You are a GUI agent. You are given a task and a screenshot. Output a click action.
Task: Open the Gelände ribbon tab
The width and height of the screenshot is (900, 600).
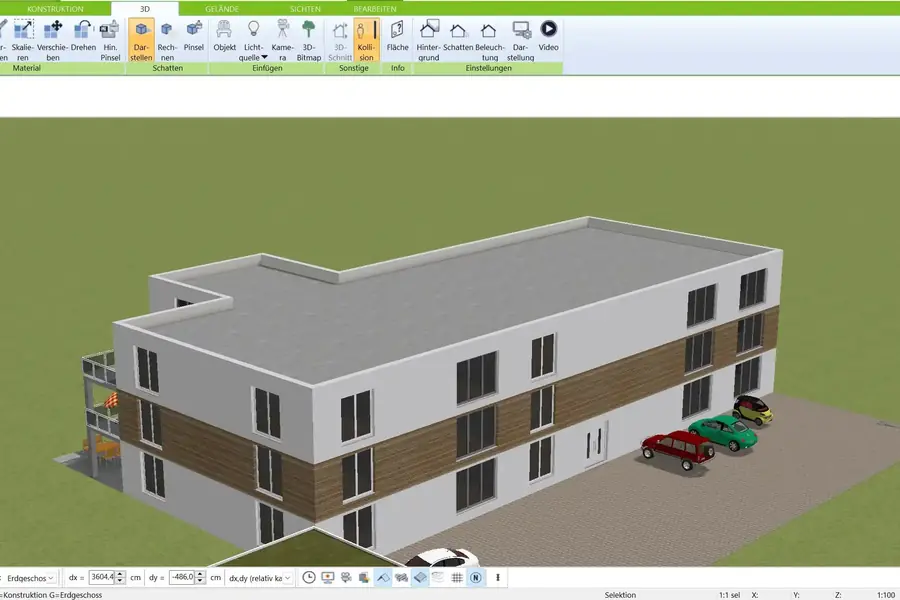tap(222, 8)
